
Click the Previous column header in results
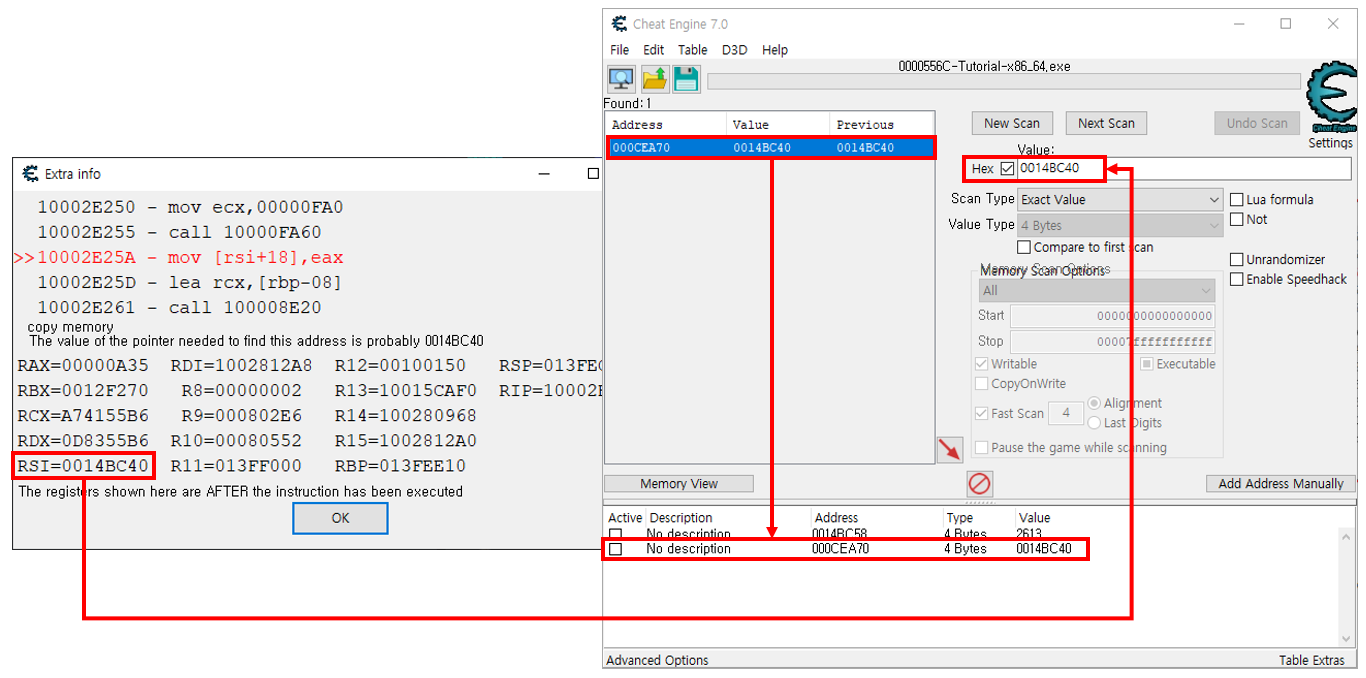[x=881, y=125]
